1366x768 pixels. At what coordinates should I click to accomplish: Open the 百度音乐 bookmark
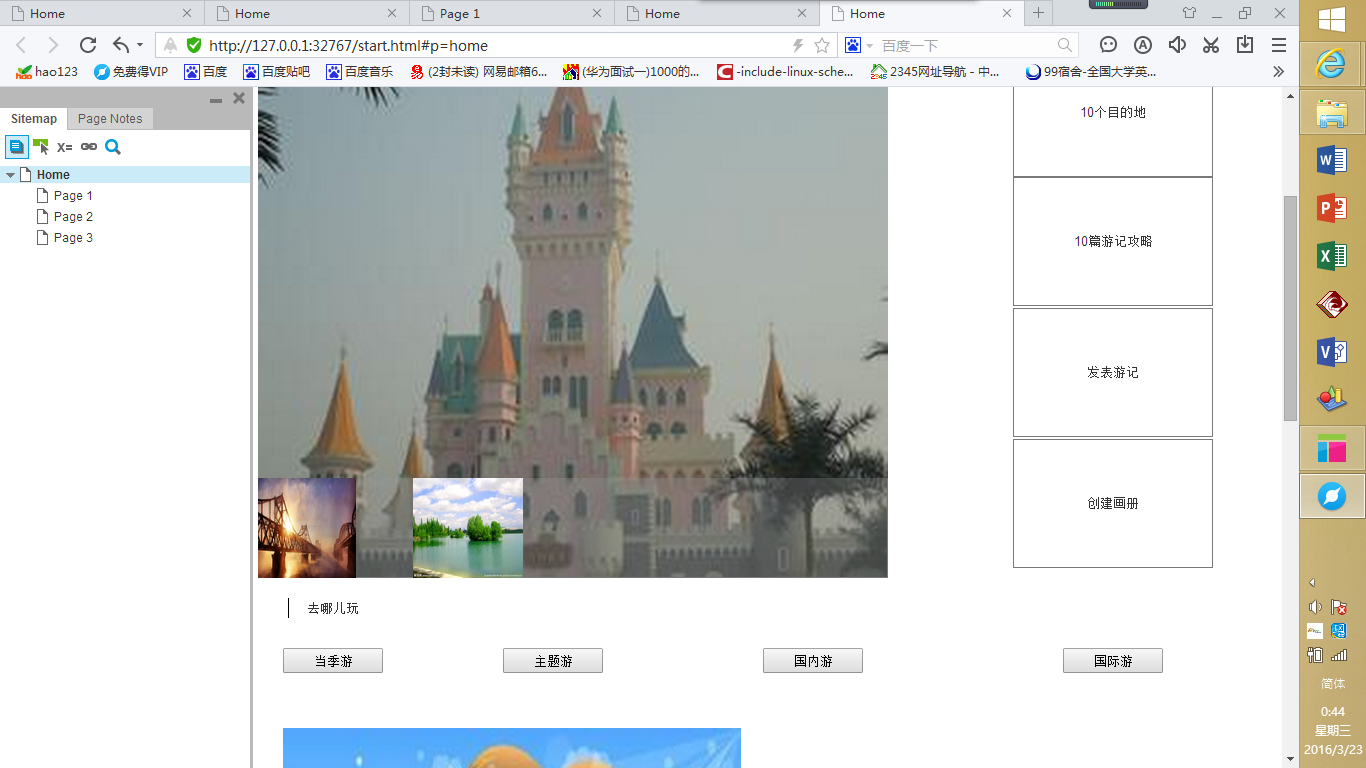pyautogui.click(x=360, y=72)
